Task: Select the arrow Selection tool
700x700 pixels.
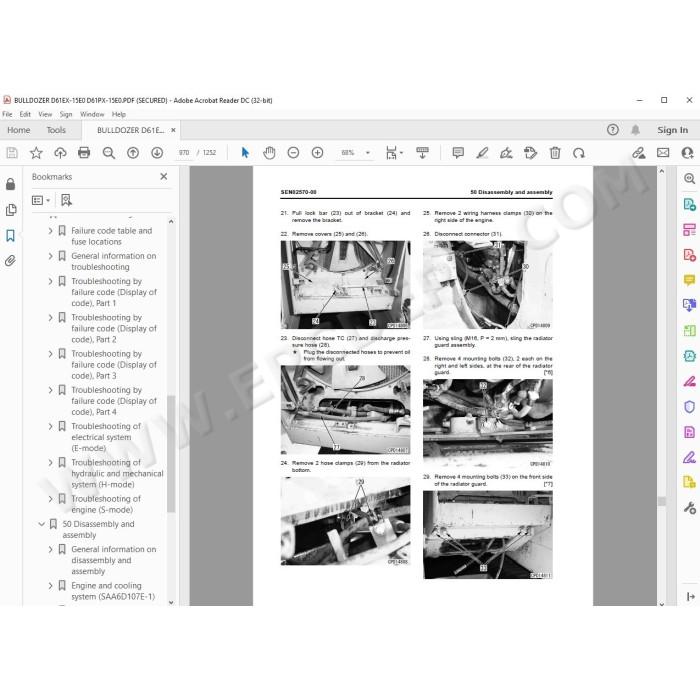Action: tap(245, 153)
